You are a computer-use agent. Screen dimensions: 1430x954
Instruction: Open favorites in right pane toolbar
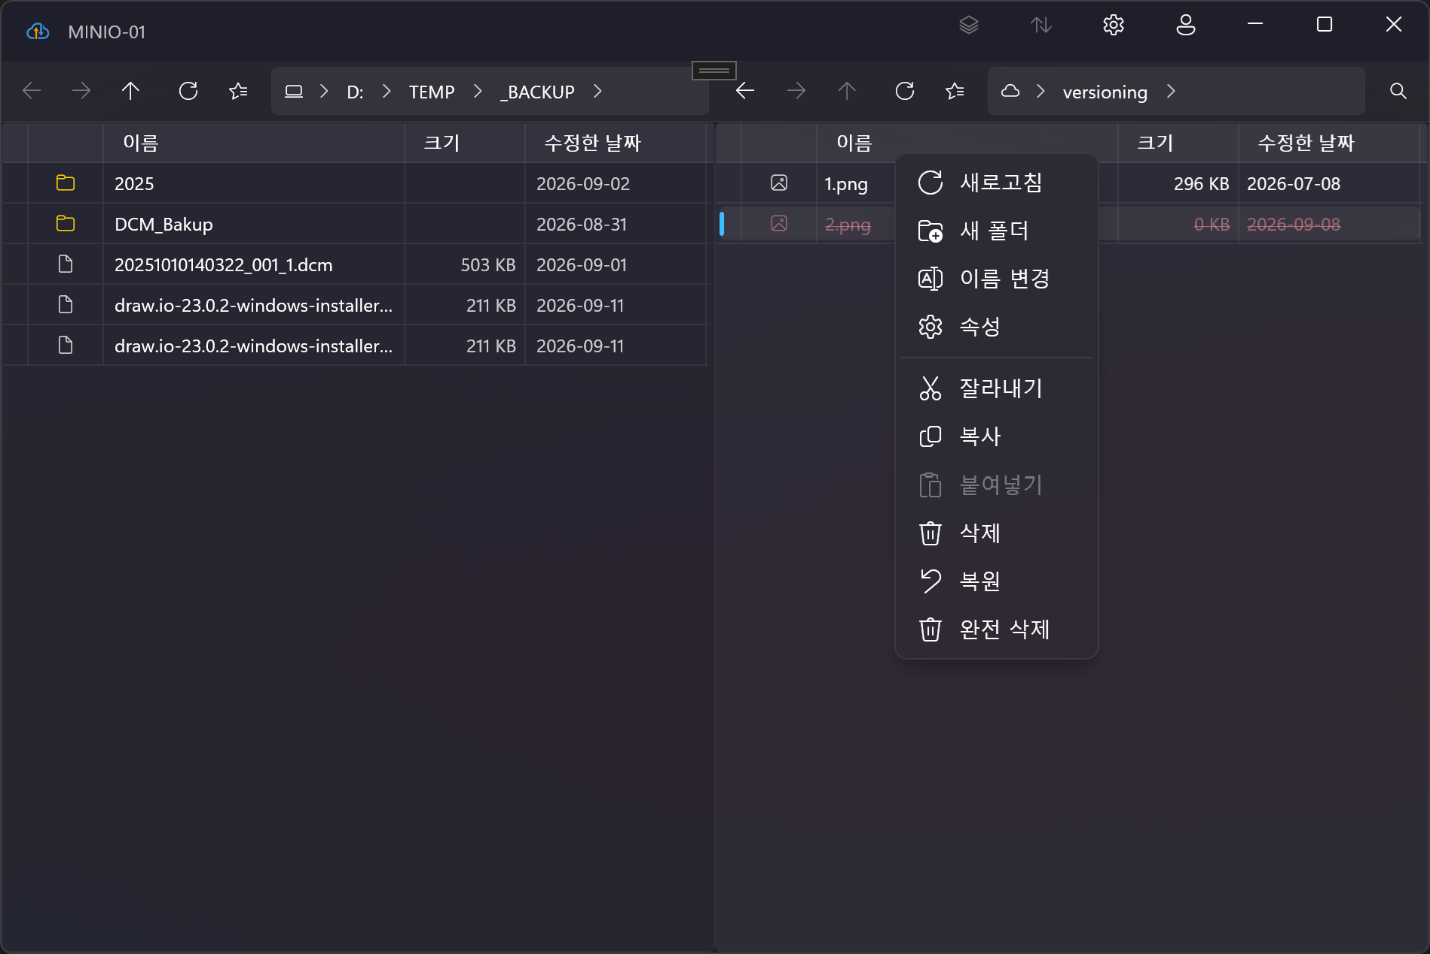click(955, 91)
